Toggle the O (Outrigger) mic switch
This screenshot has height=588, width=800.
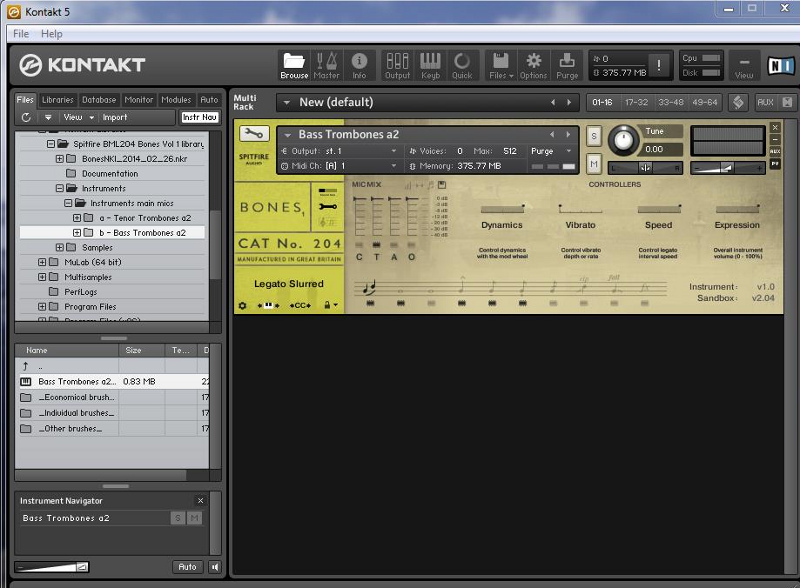click(x=411, y=245)
